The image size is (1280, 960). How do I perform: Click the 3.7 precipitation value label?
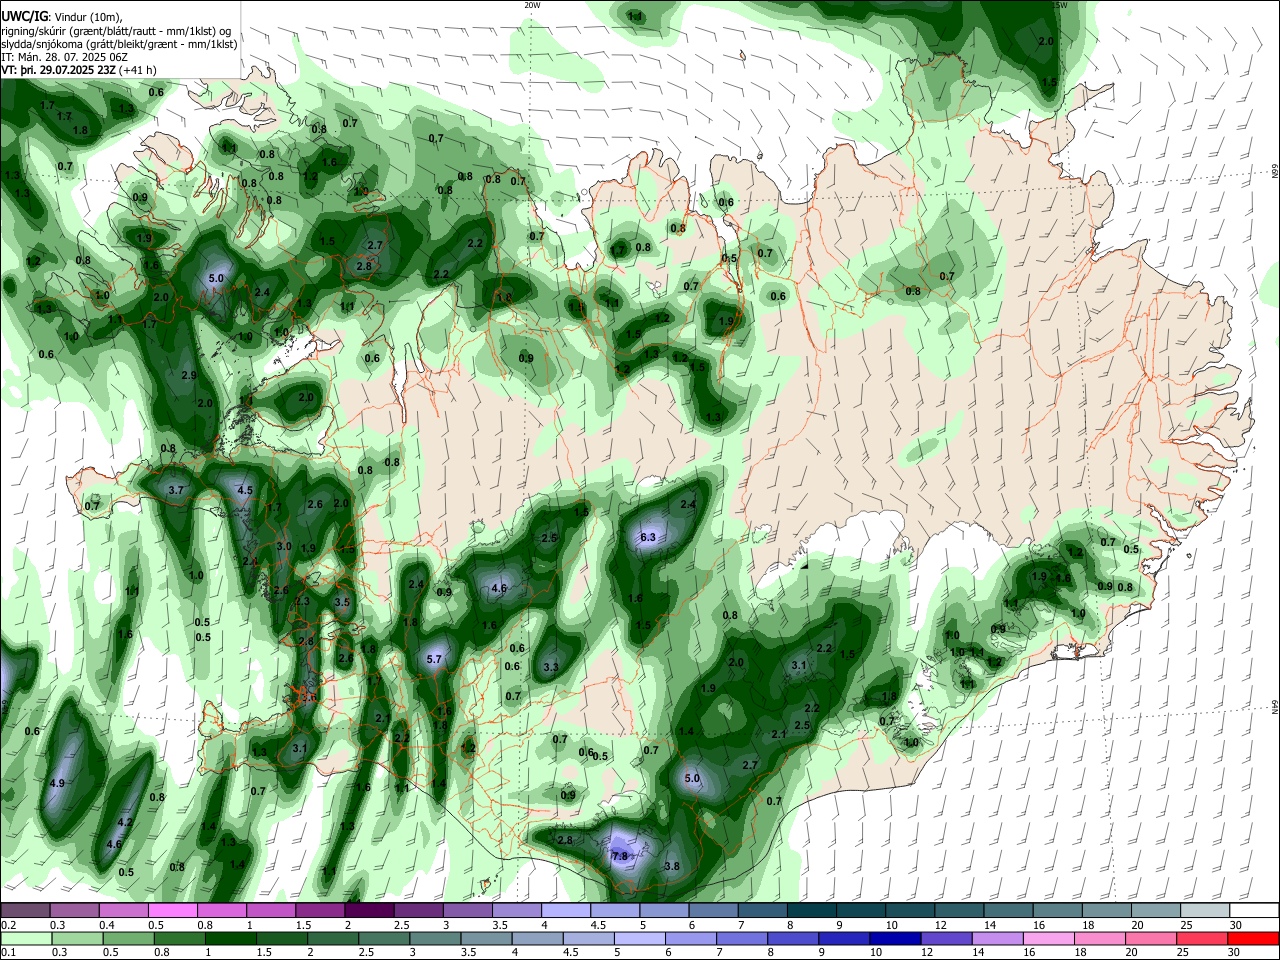point(177,490)
